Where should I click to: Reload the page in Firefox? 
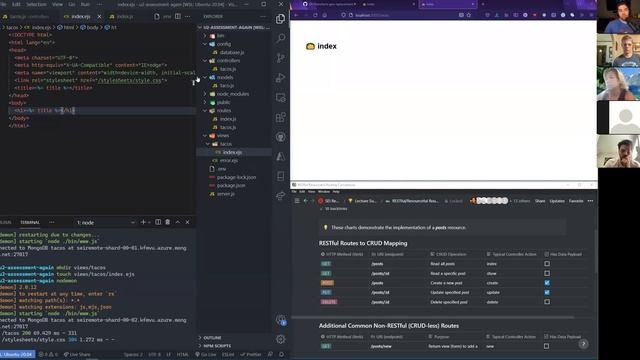pyautogui.click(x=316, y=15)
